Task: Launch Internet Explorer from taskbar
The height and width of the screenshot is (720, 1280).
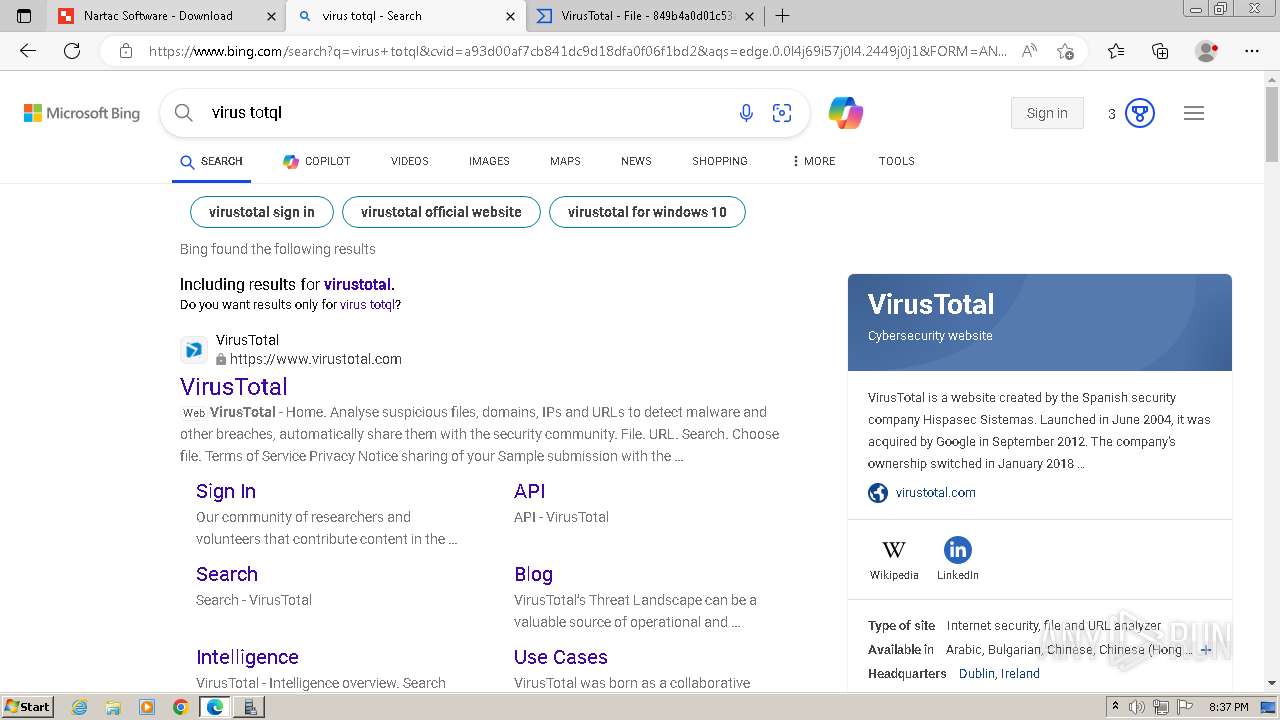Action: [x=81, y=707]
